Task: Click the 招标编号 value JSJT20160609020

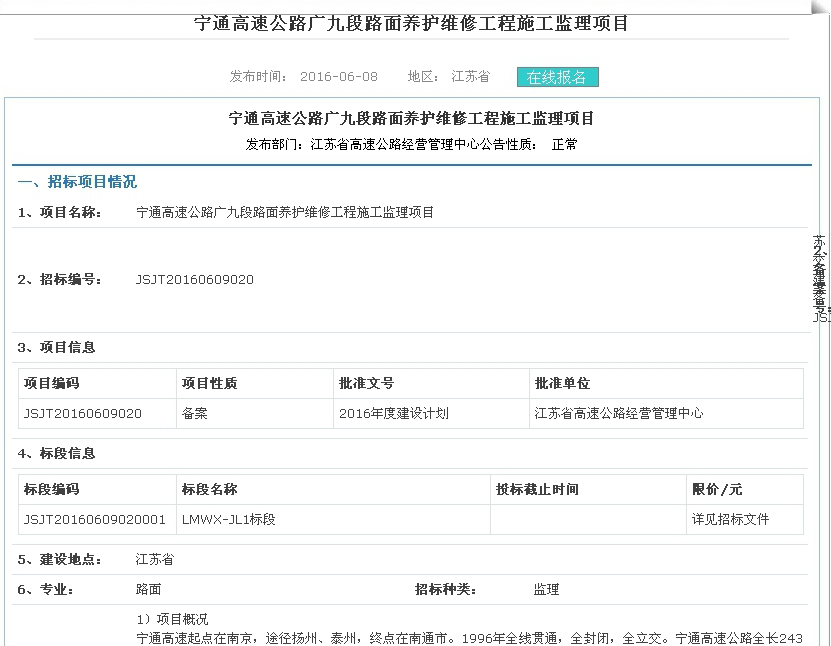Action: tap(195, 279)
